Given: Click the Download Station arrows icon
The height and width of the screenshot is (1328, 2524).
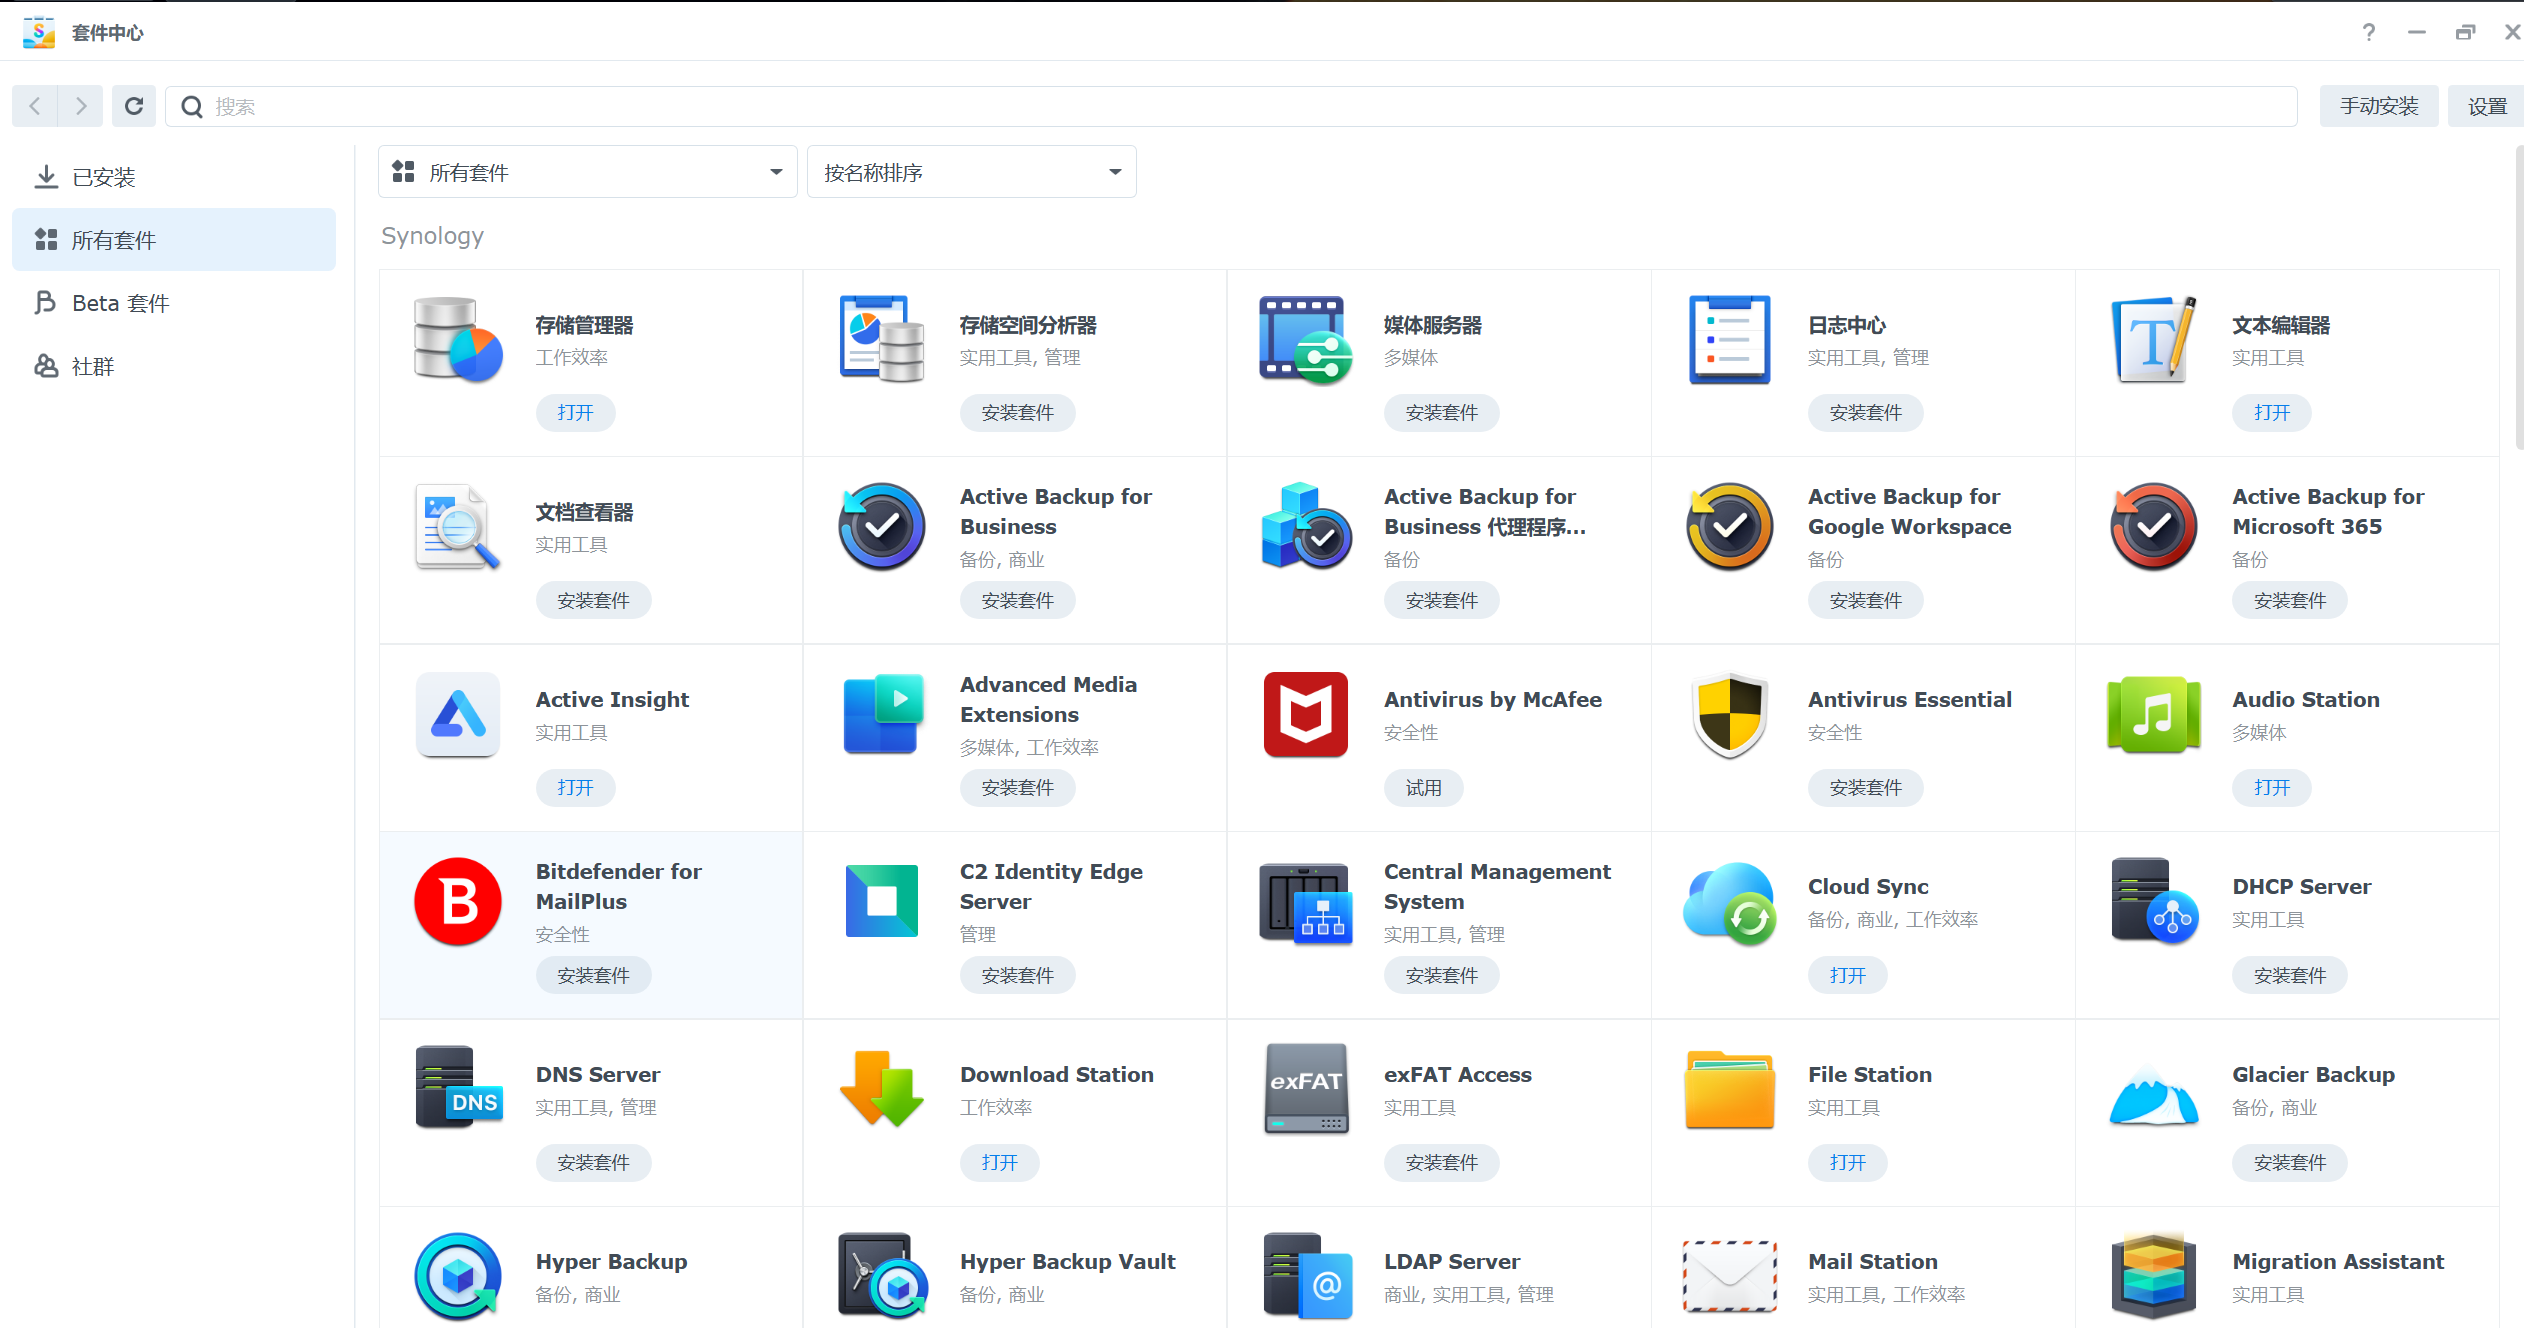Looking at the screenshot, I should click(x=881, y=1089).
